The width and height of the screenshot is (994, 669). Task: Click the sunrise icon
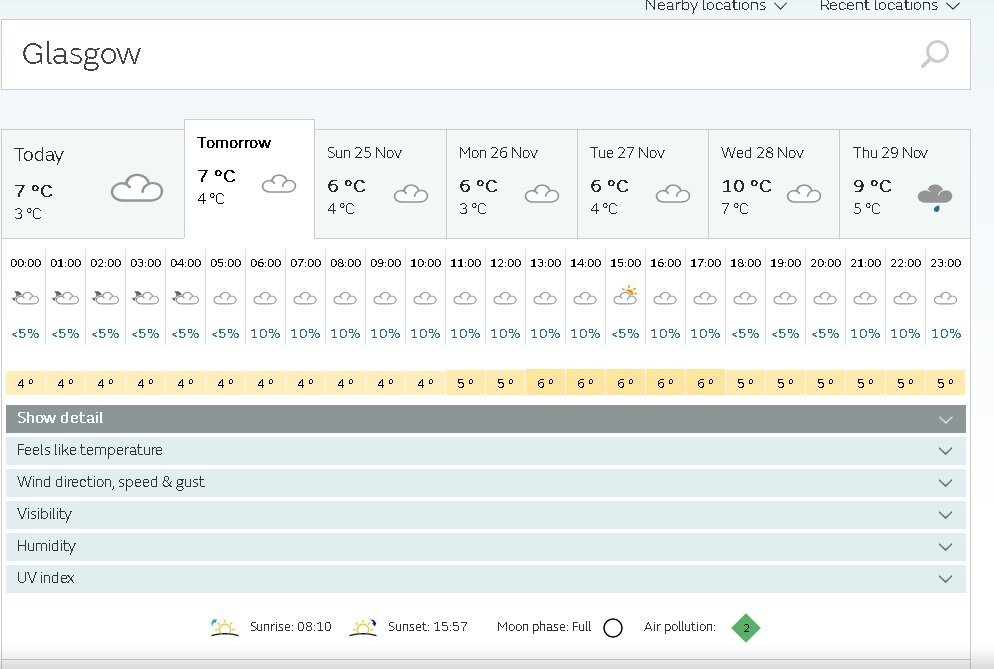(x=224, y=628)
